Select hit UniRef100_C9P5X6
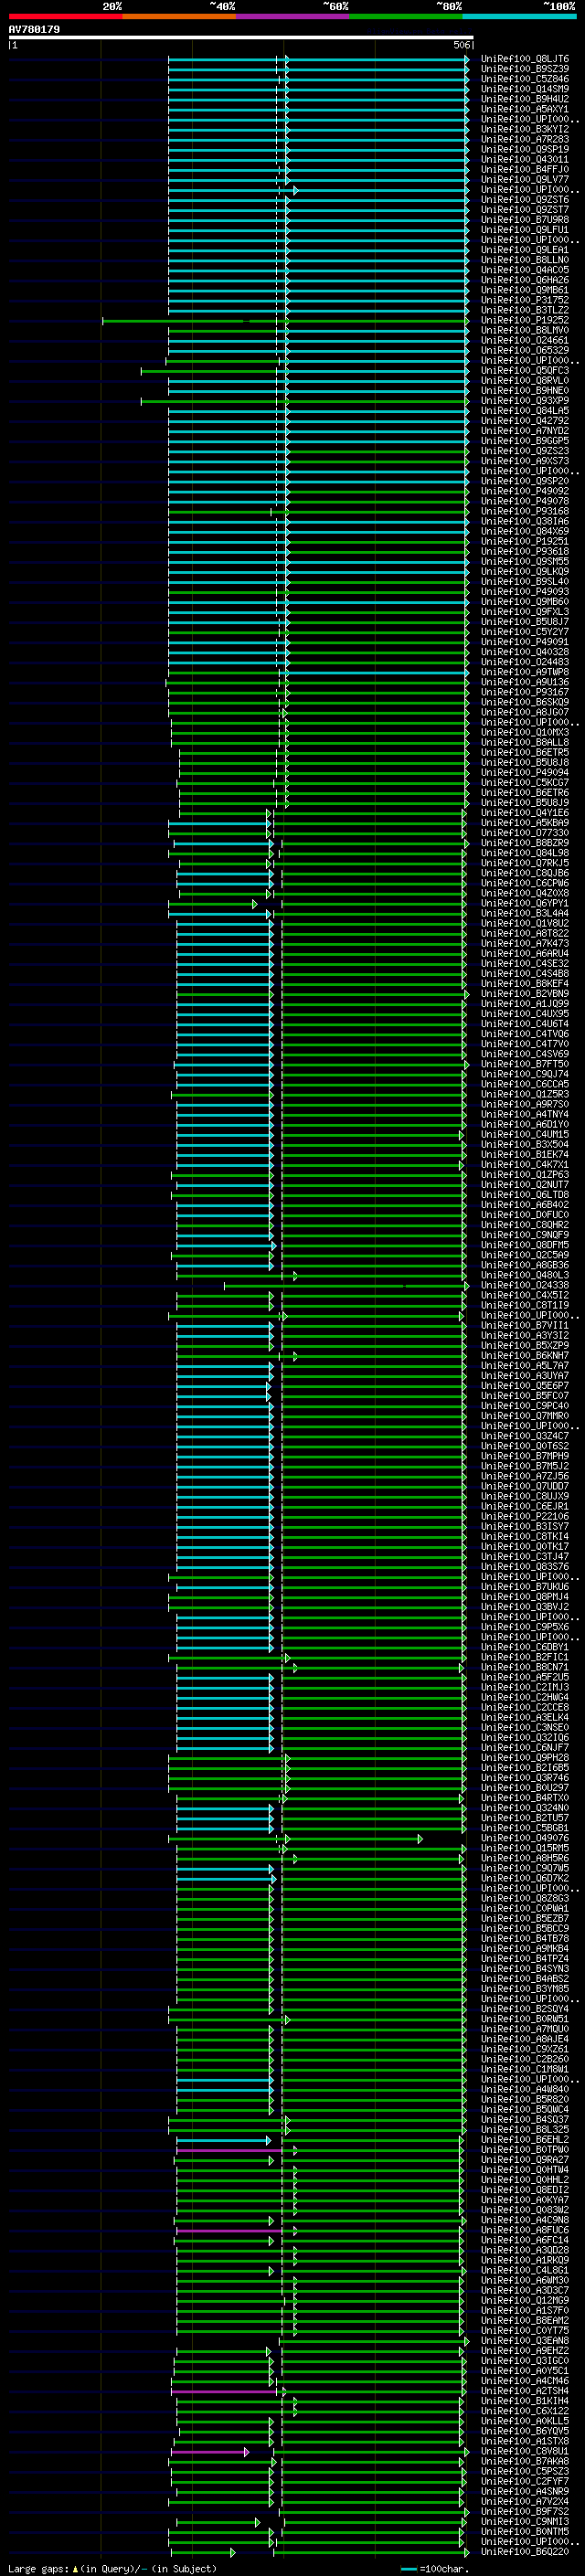The height and width of the screenshot is (2576, 585). point(525,1626)
